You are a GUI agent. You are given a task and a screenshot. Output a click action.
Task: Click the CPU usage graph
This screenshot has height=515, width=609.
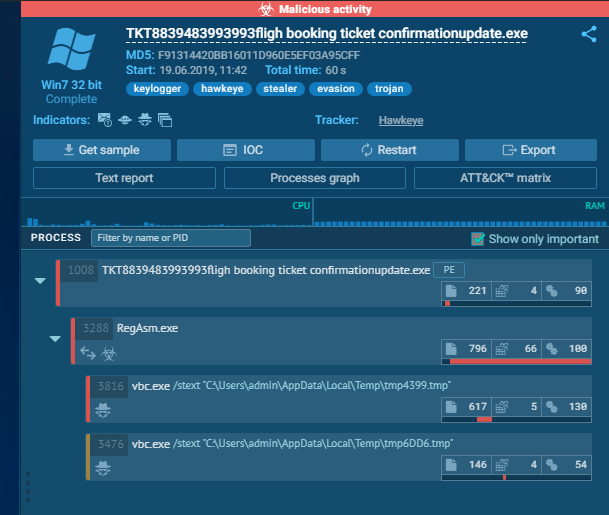167,212
